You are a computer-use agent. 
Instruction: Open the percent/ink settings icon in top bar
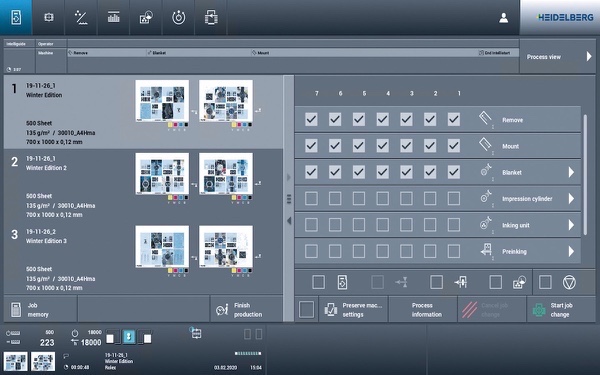(81, 17)
